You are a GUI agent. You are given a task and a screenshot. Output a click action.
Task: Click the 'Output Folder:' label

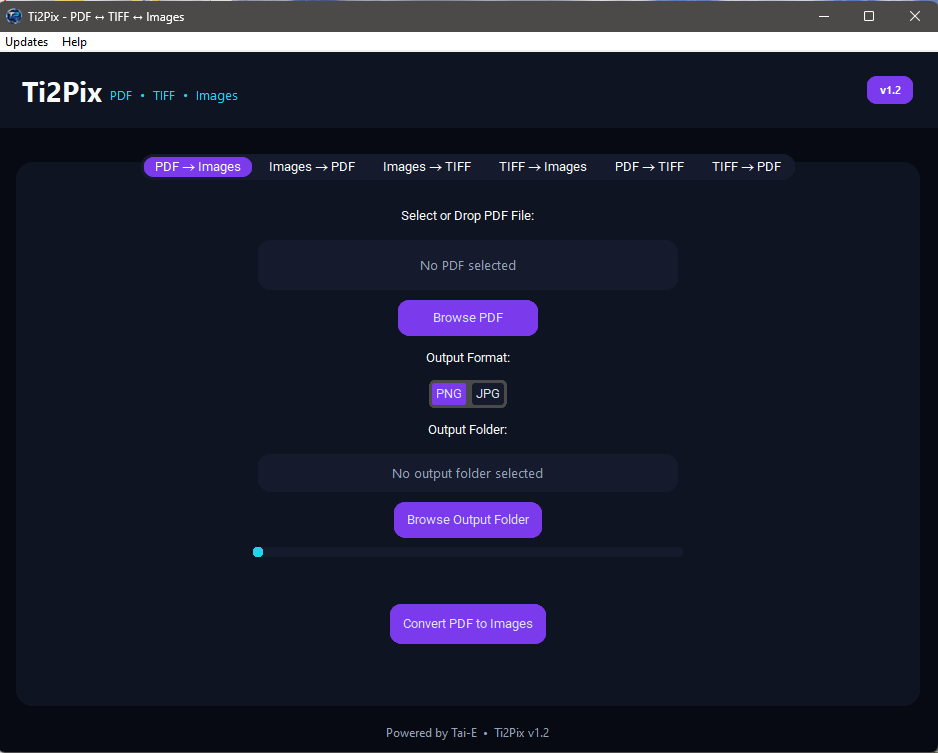[468, 429]
